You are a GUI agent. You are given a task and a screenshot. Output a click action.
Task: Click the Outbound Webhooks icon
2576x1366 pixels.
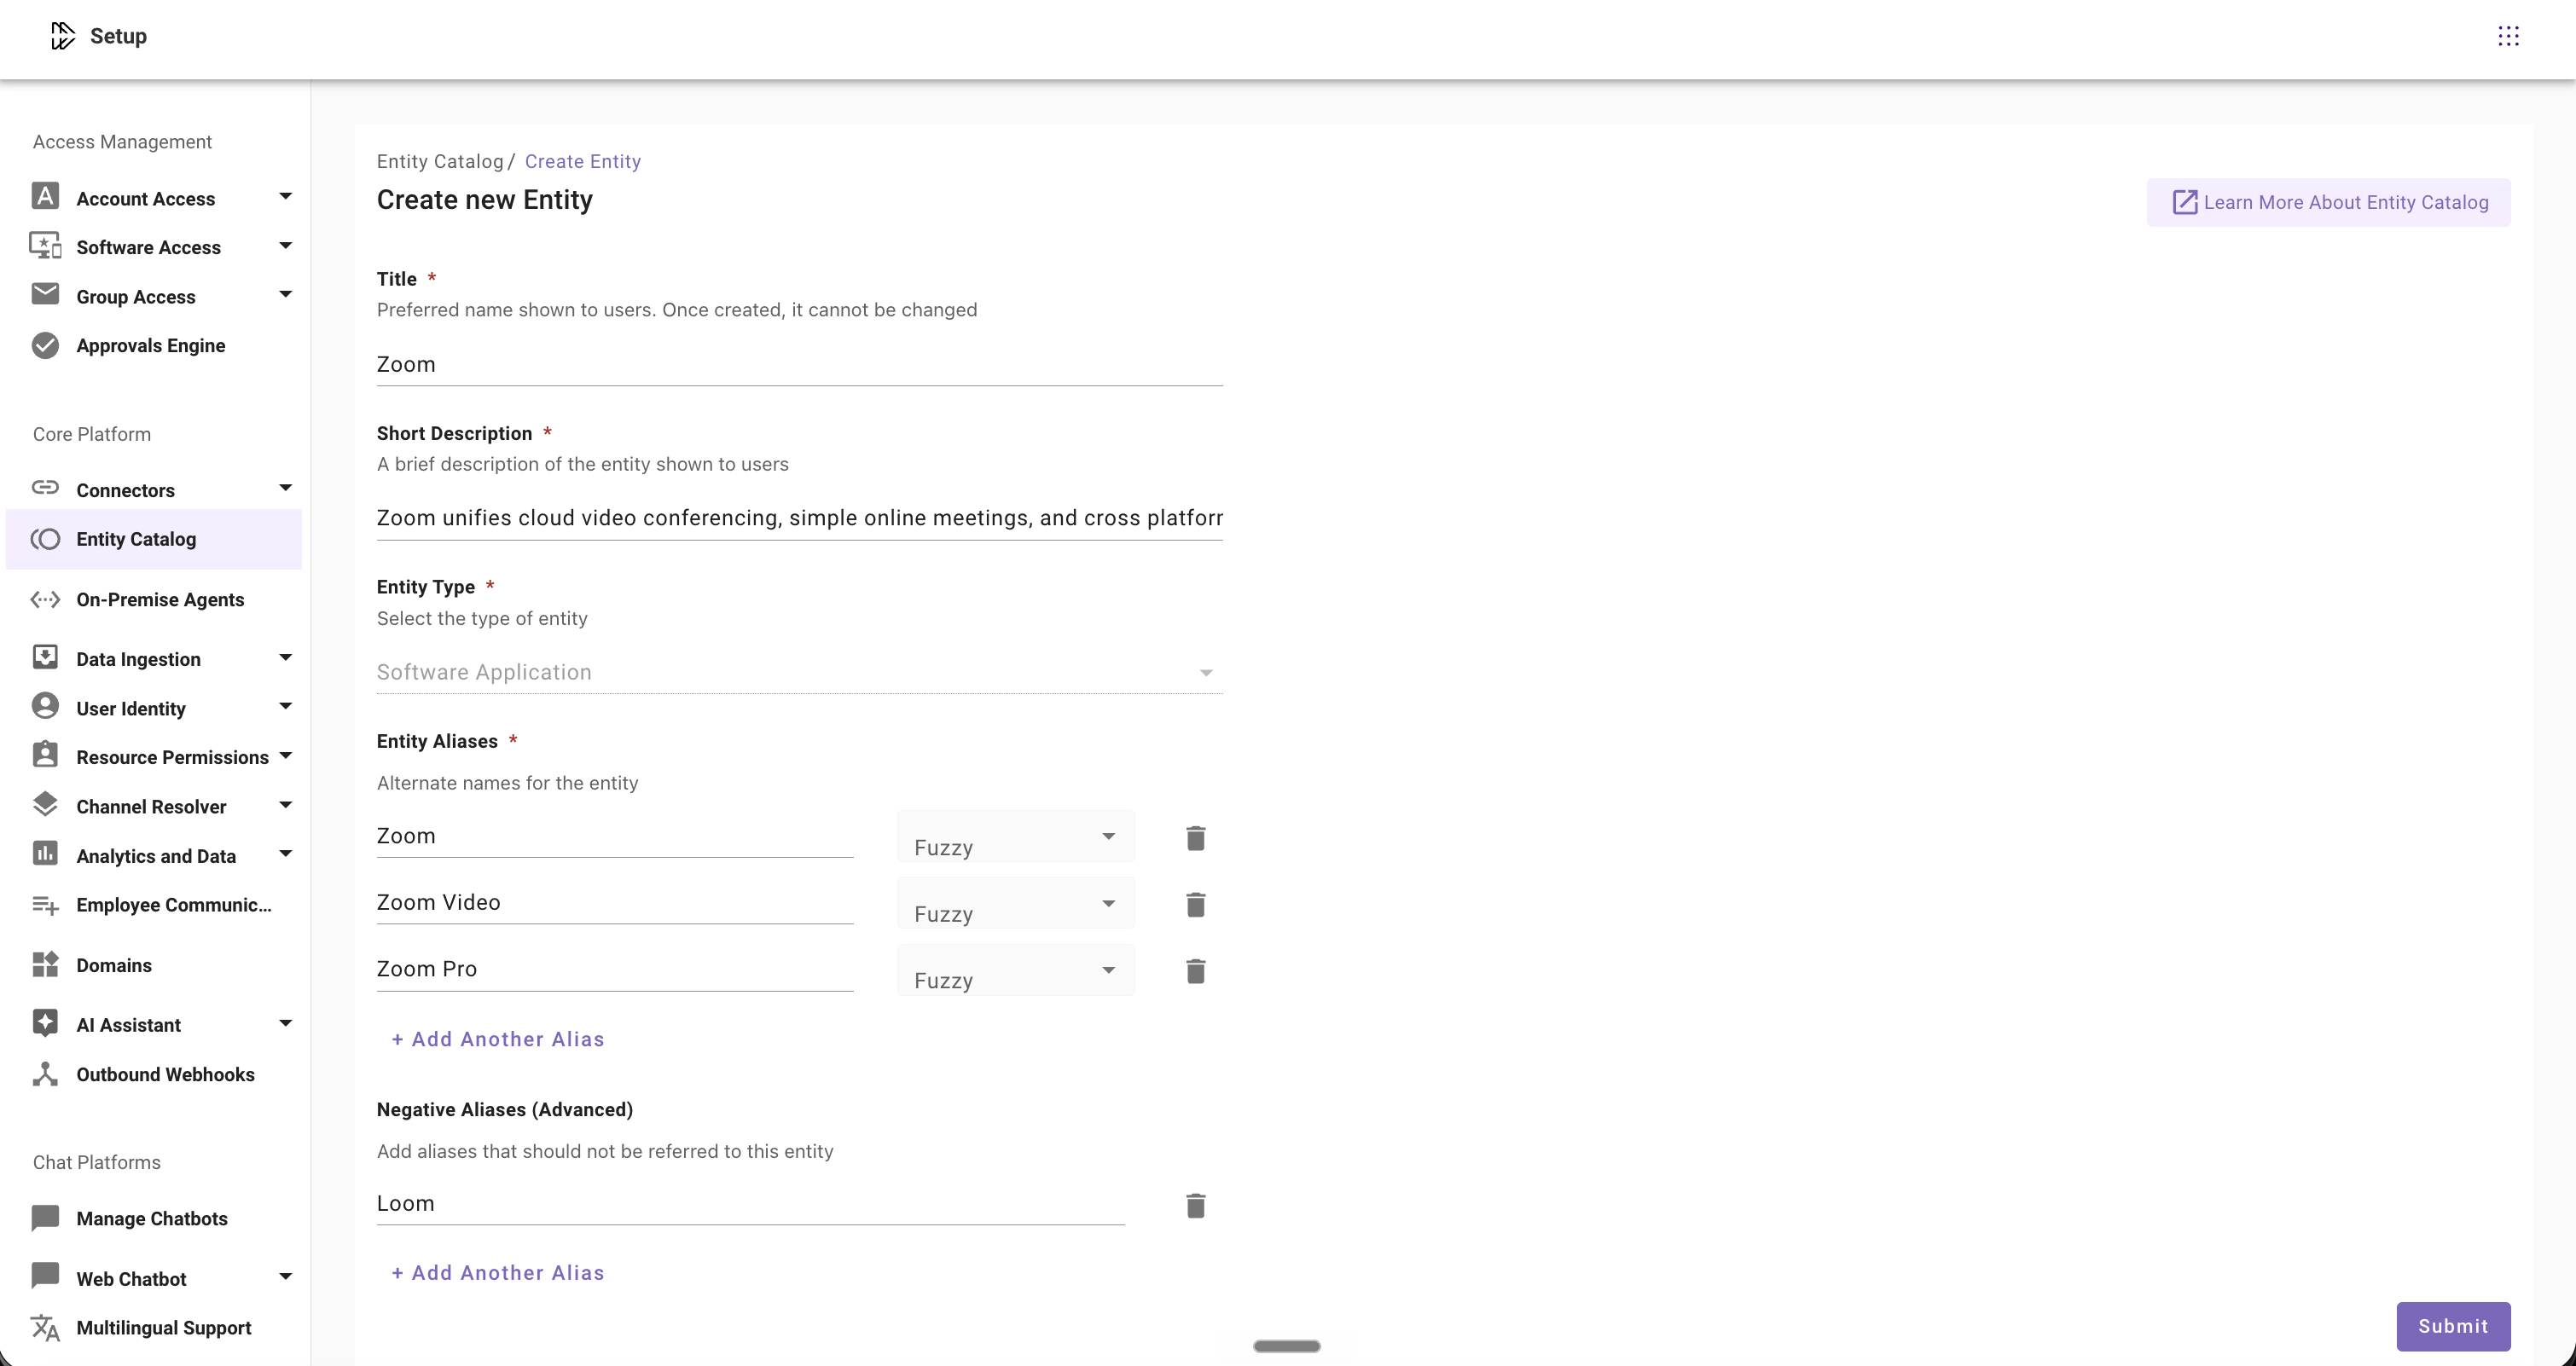point(45,1074)
